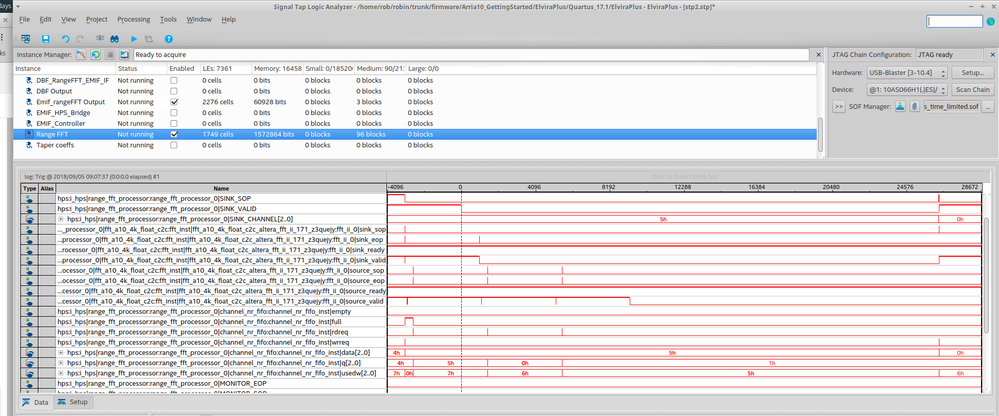
Task: Click the green Autorun Analysis icon in Instance Manager
Action: point(95,55)
